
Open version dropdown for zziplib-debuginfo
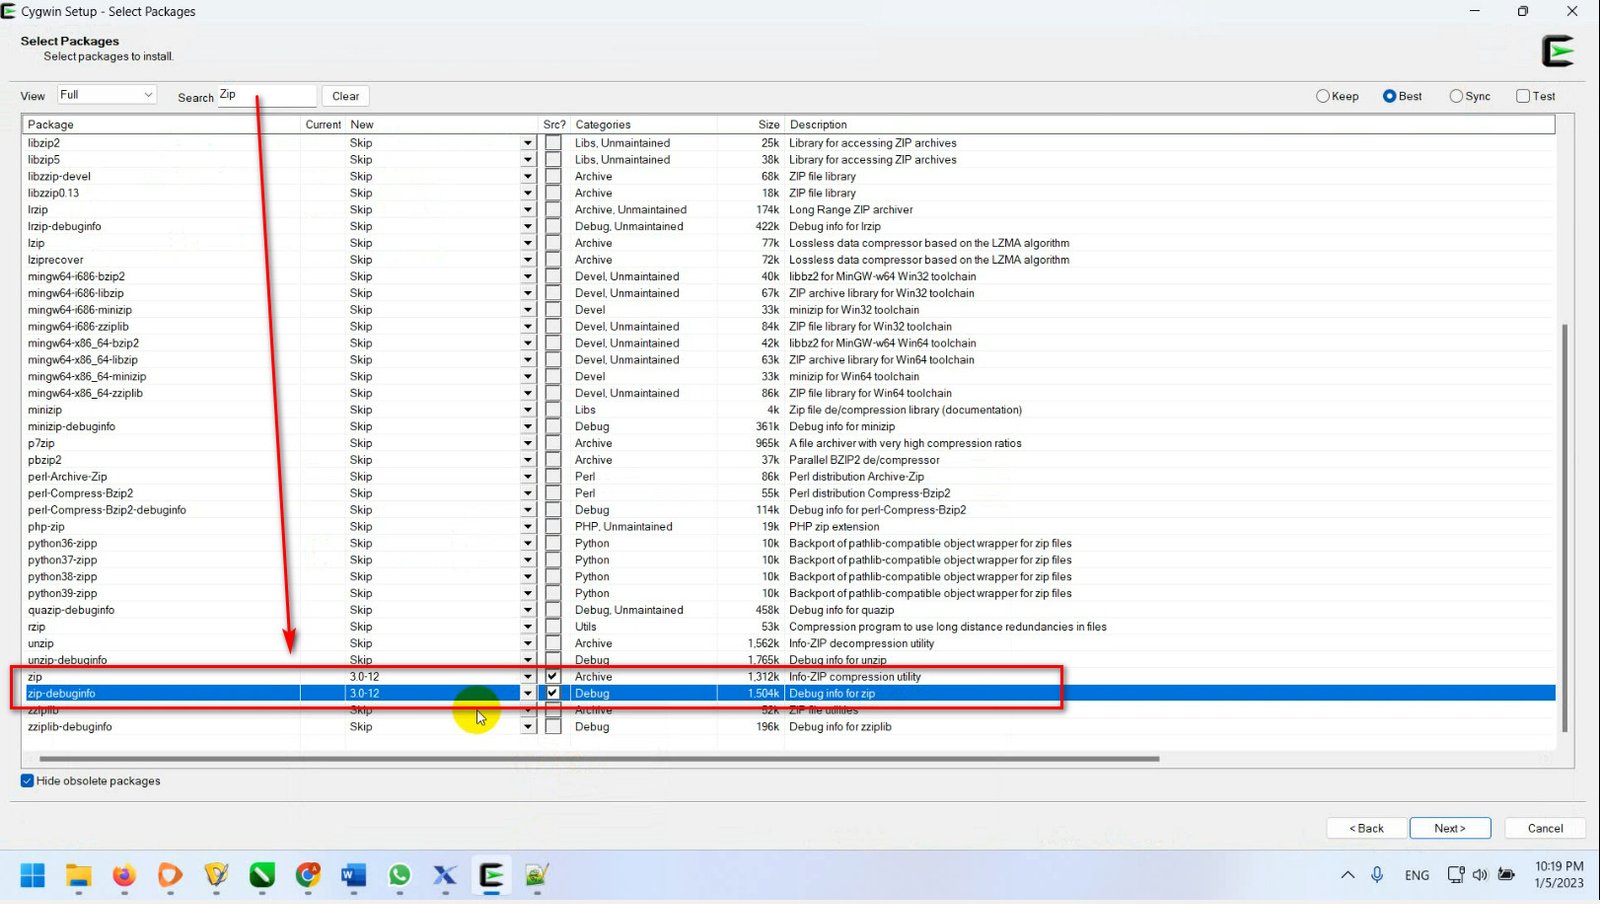528,727
